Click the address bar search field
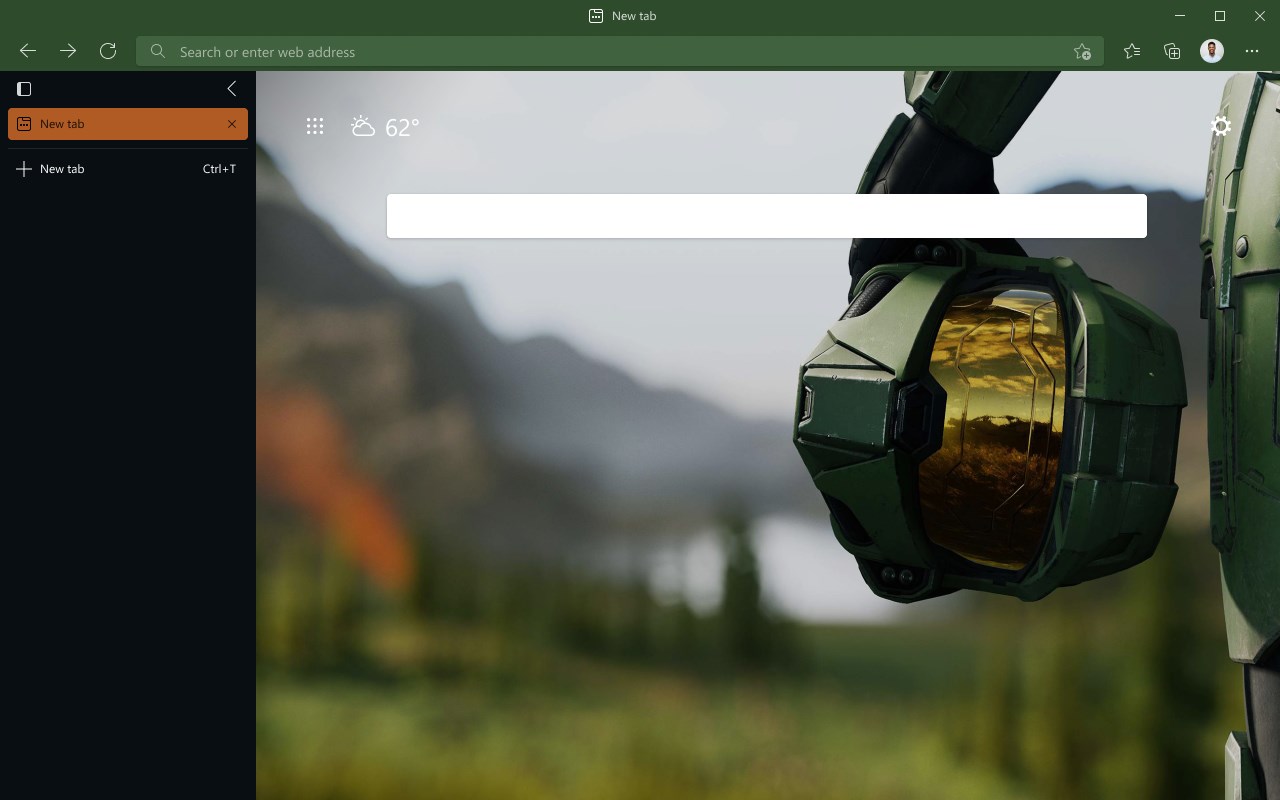 [619, 51]
